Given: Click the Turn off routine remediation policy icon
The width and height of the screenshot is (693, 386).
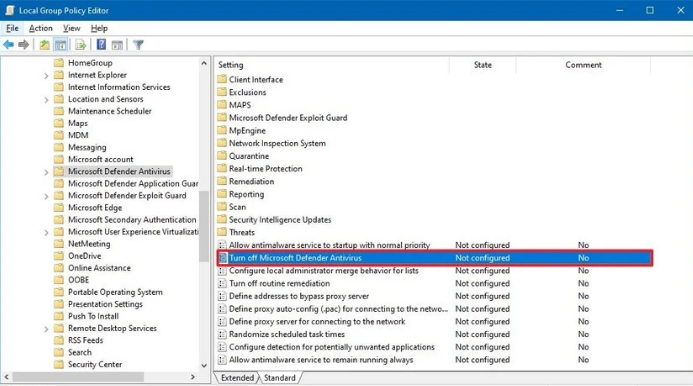Looking at the screenshot, I should point(222,283).
